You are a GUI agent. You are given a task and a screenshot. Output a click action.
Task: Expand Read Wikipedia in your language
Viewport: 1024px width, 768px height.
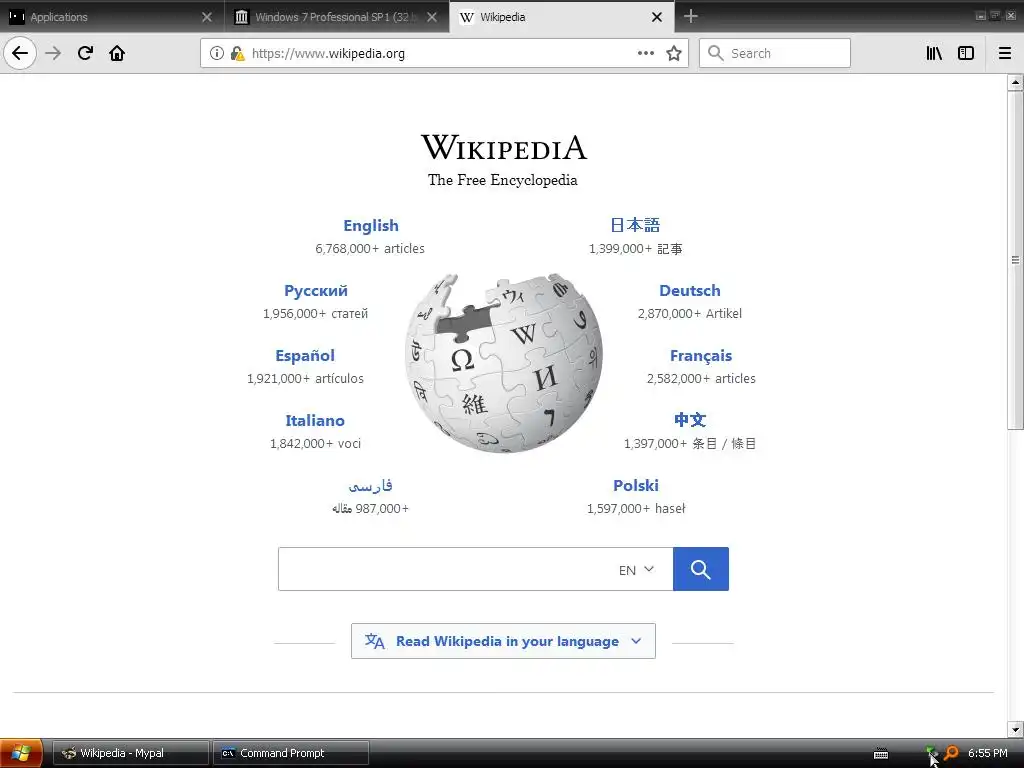pos(504,641)
